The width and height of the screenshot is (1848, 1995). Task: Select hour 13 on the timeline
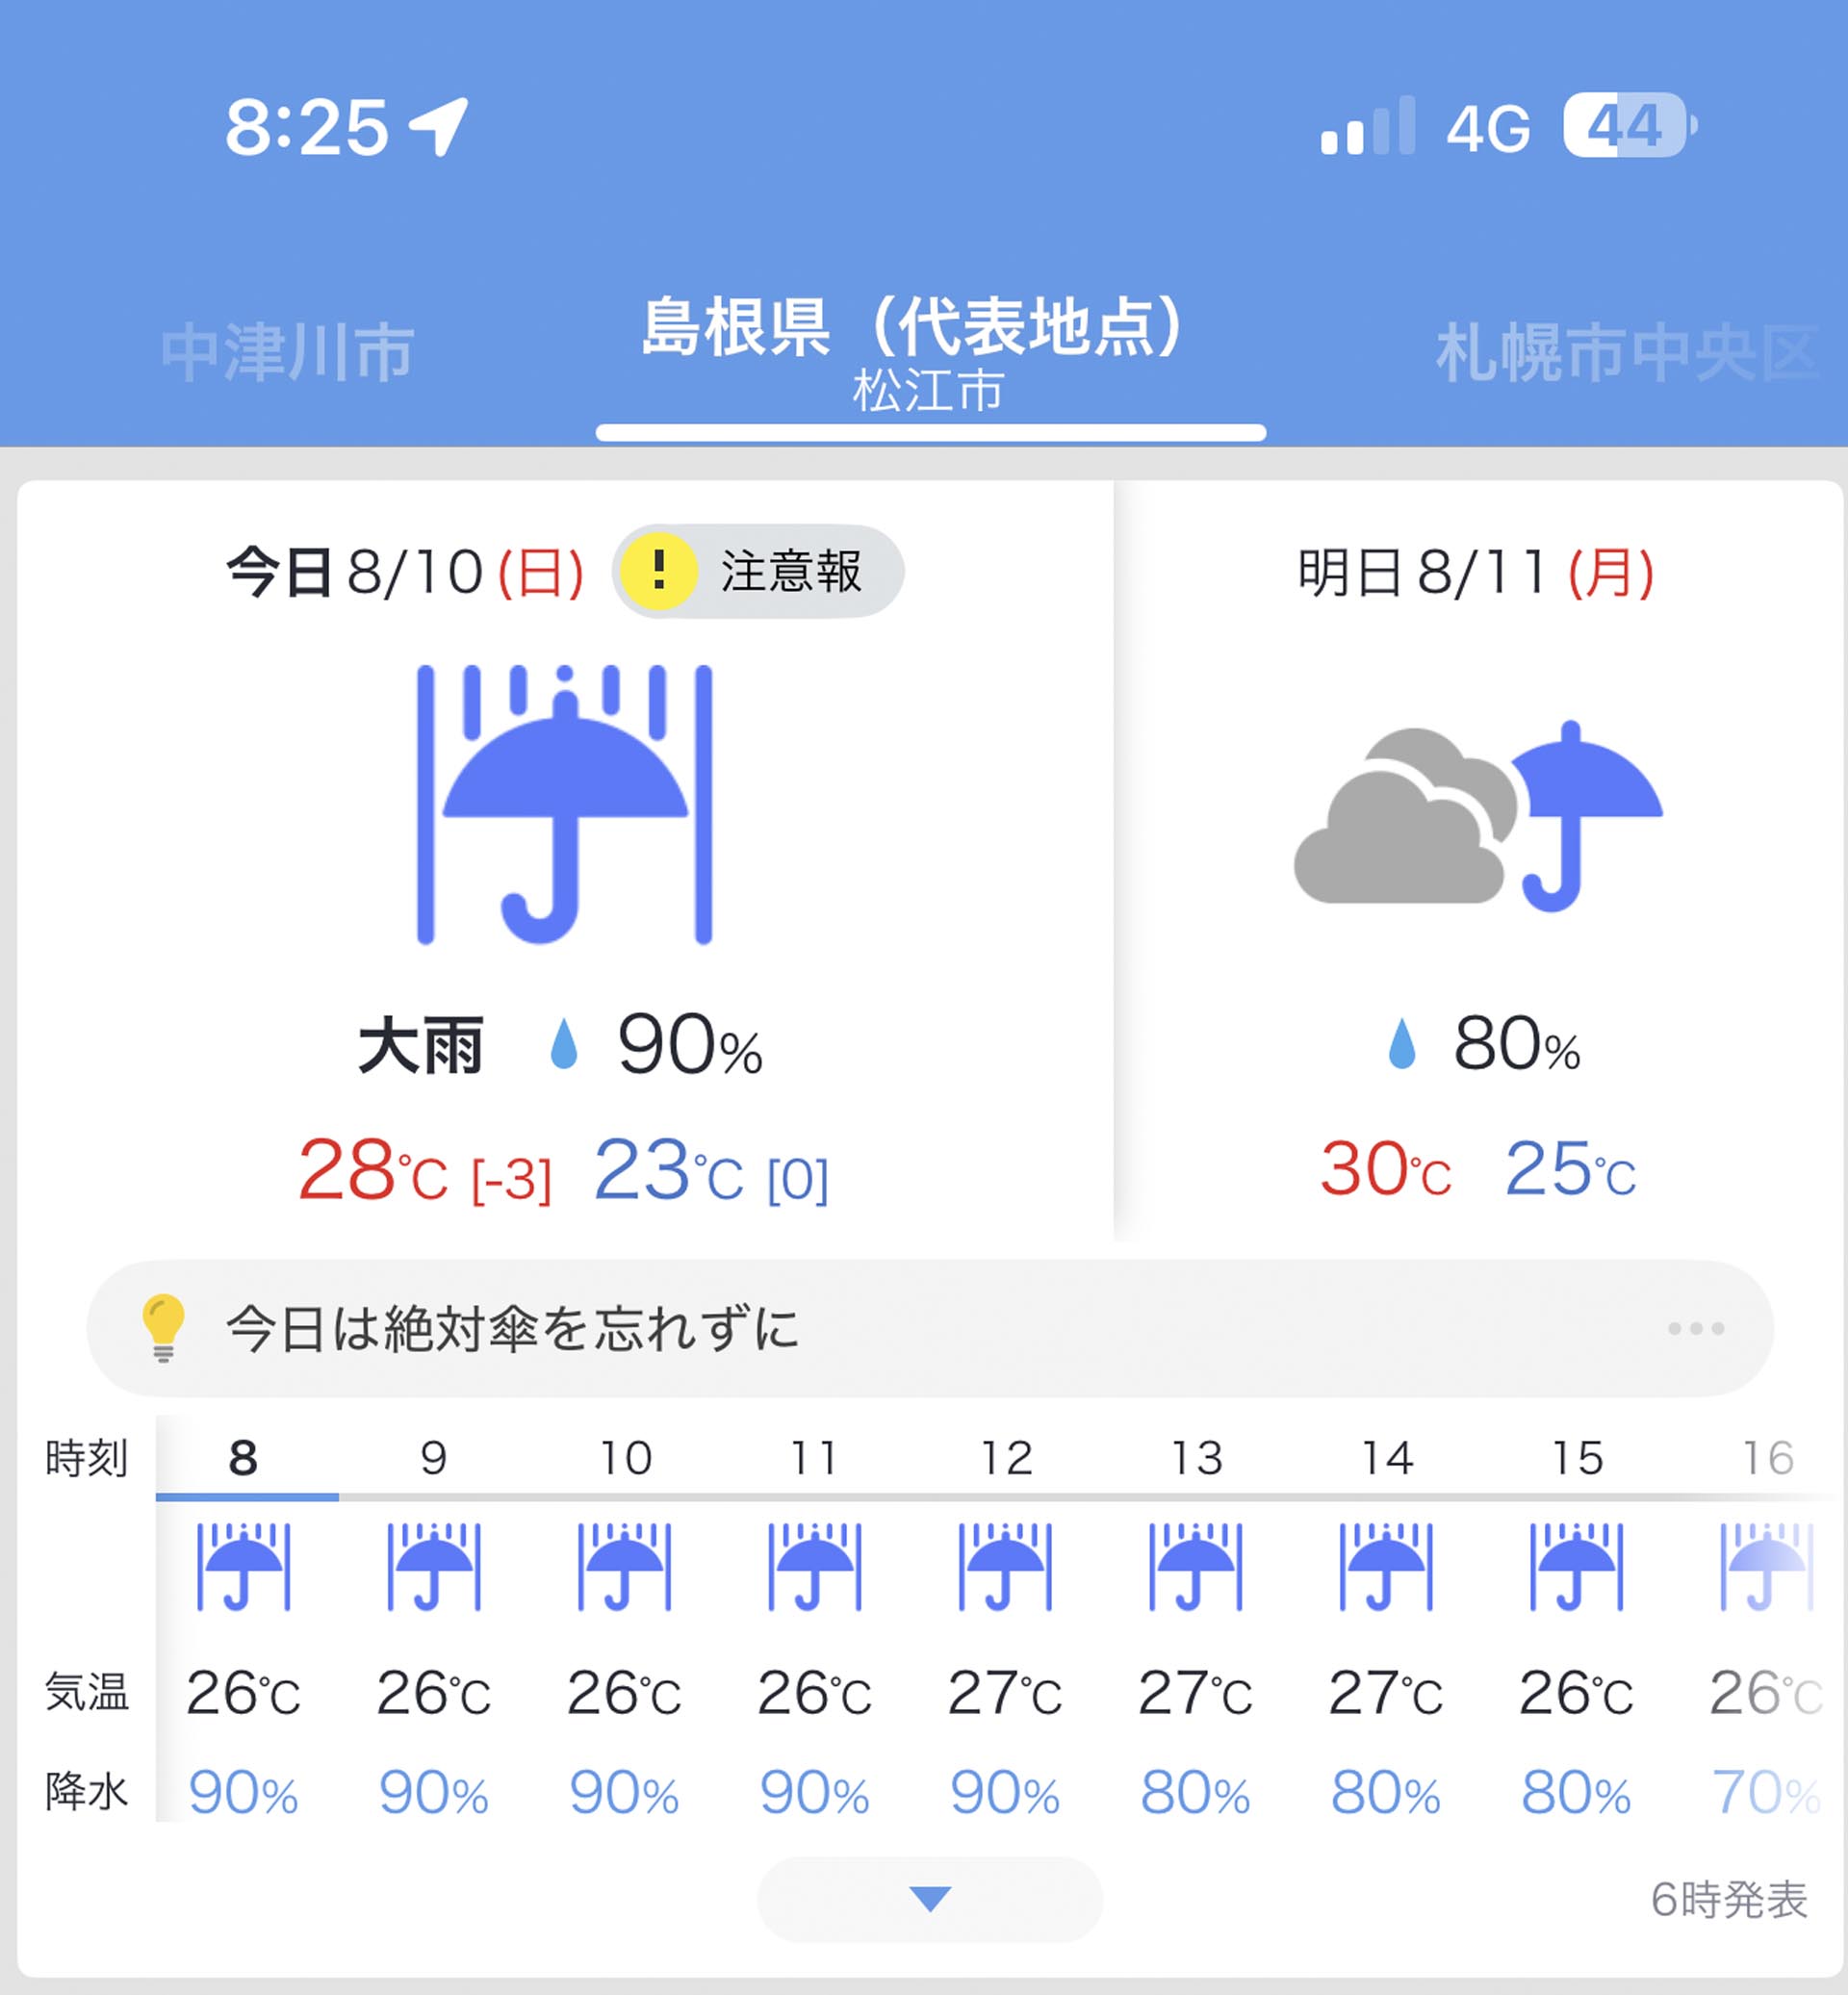pyautogui.click(x=1196, y=1458)
